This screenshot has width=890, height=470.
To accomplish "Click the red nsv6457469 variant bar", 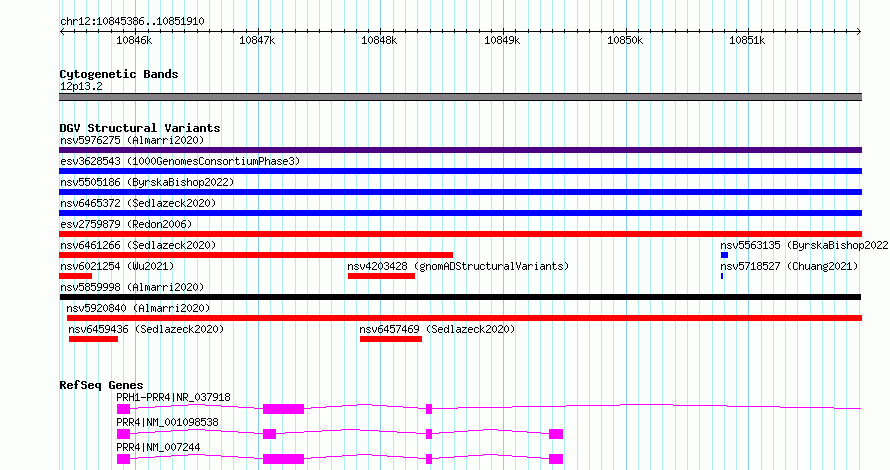I will click(391, 339).
